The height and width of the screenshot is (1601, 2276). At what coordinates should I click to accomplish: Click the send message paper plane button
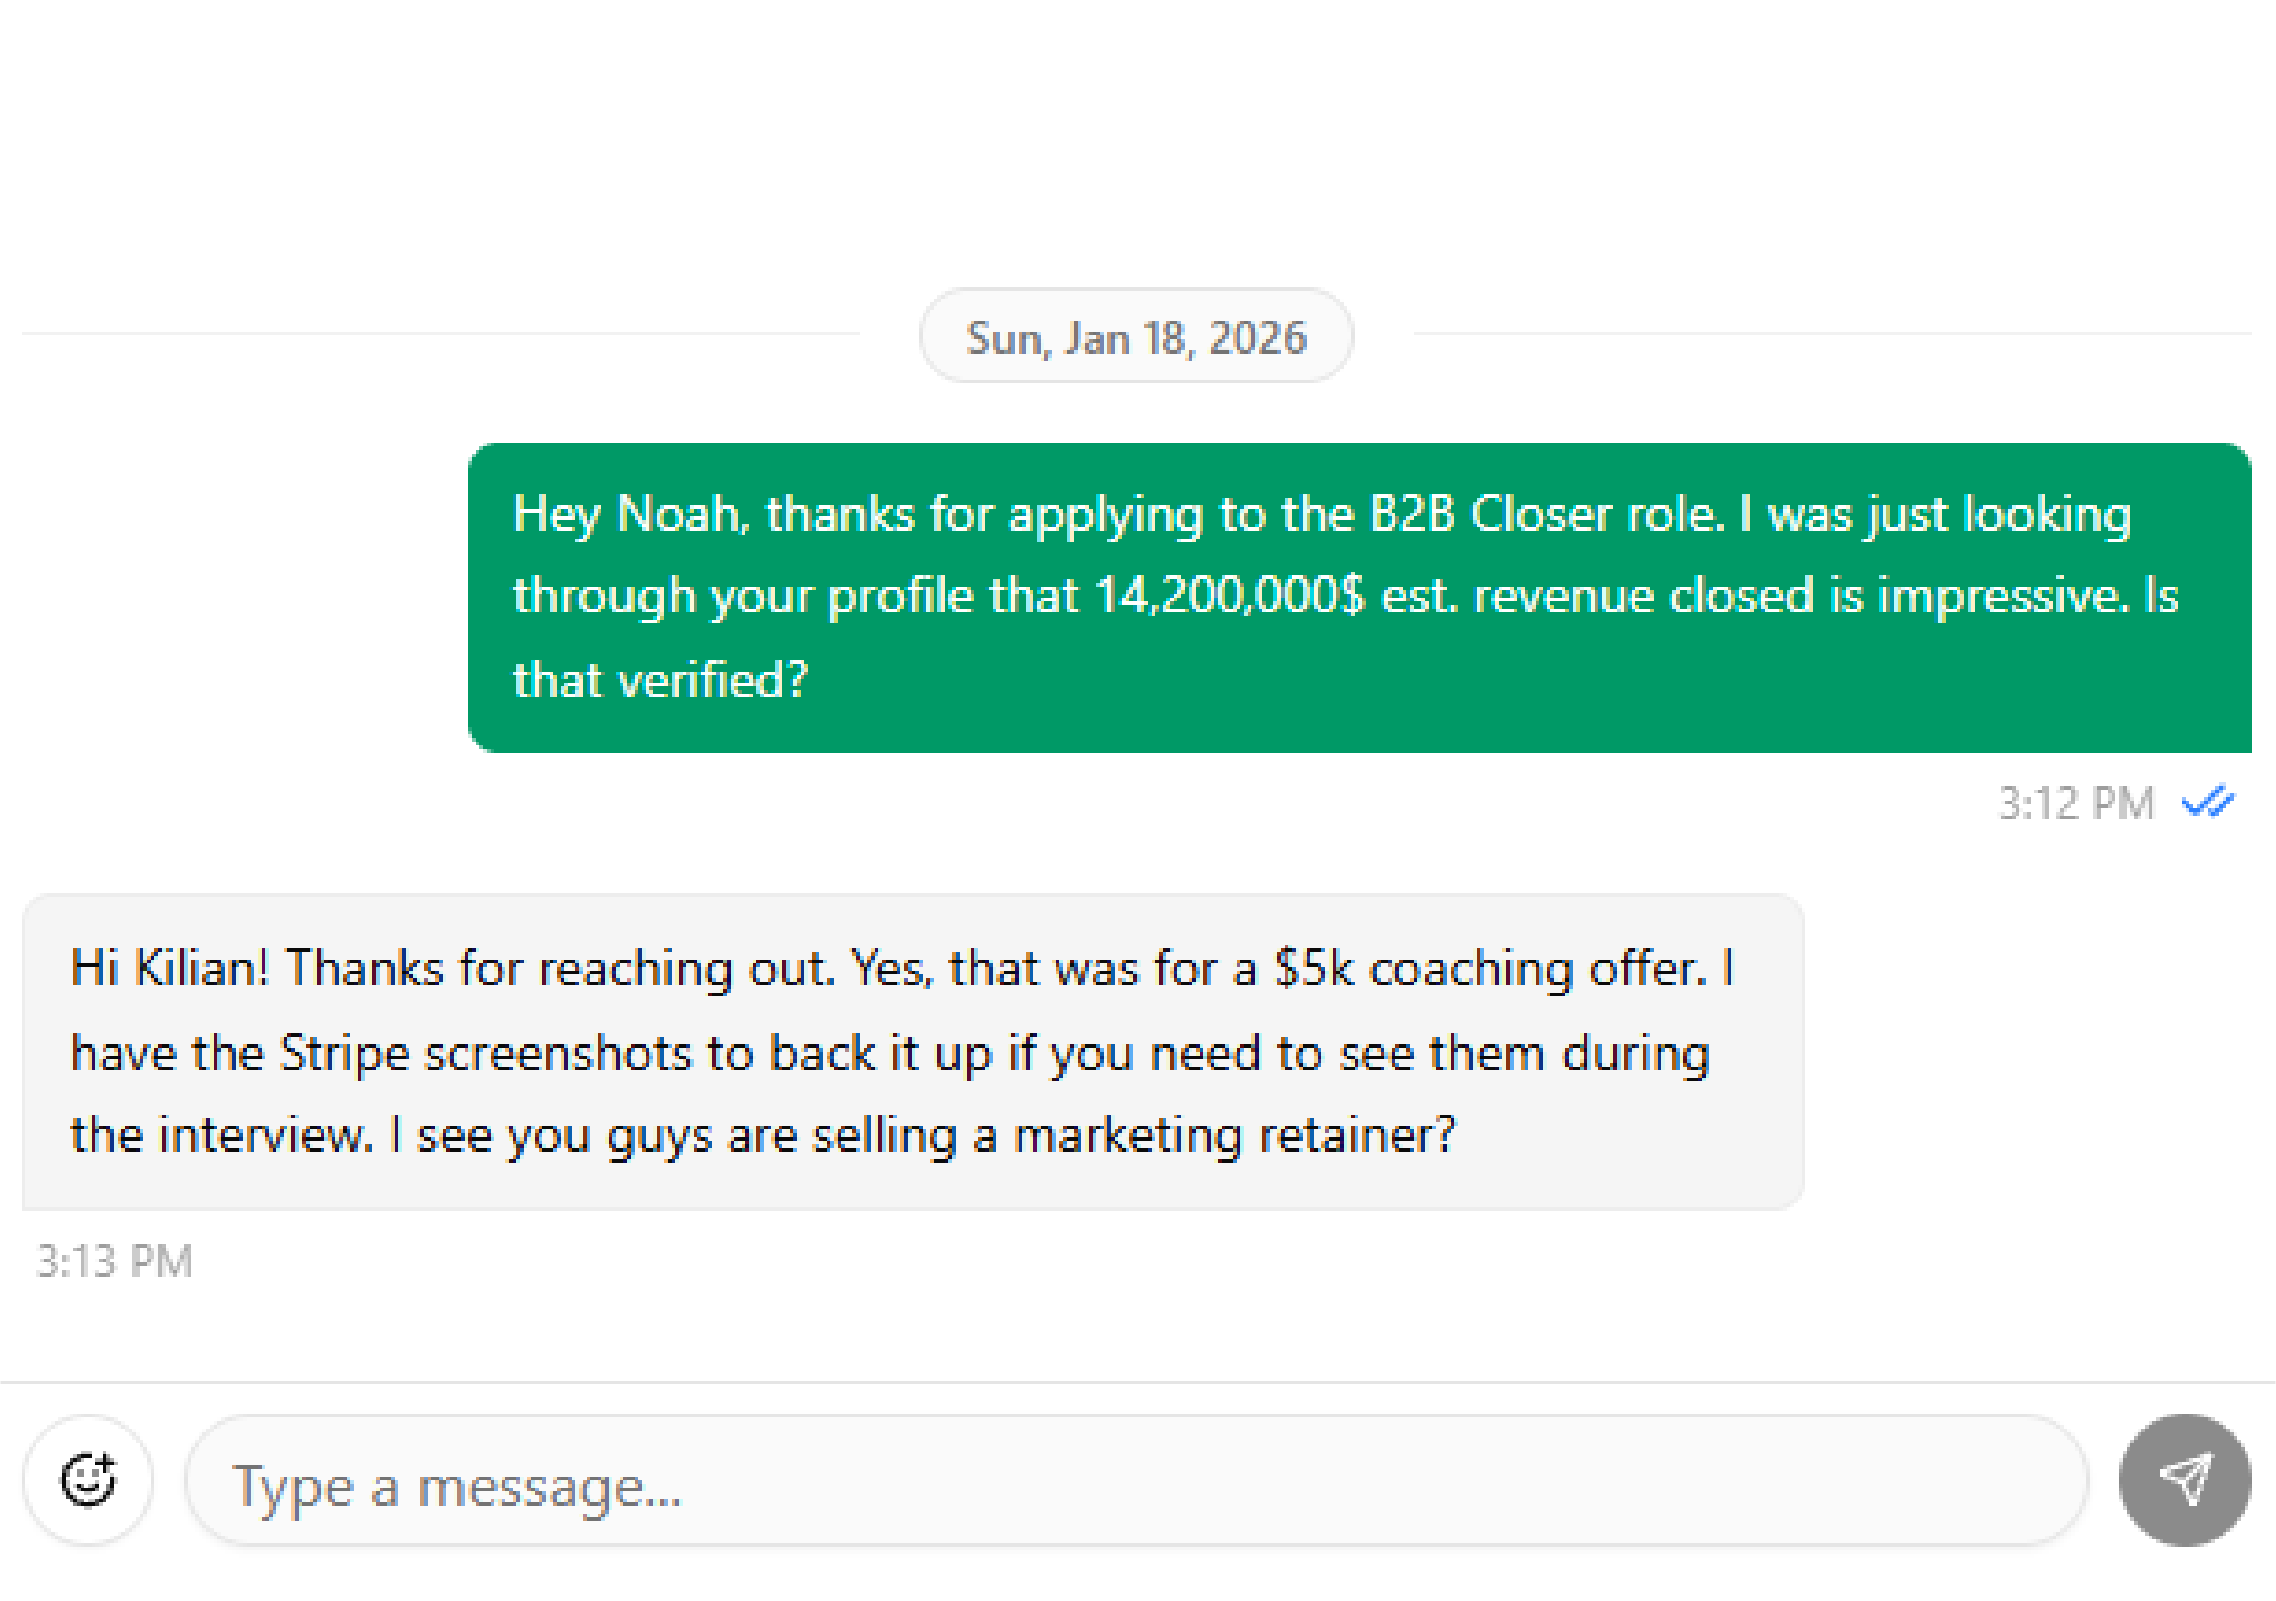point(2184,1480)
